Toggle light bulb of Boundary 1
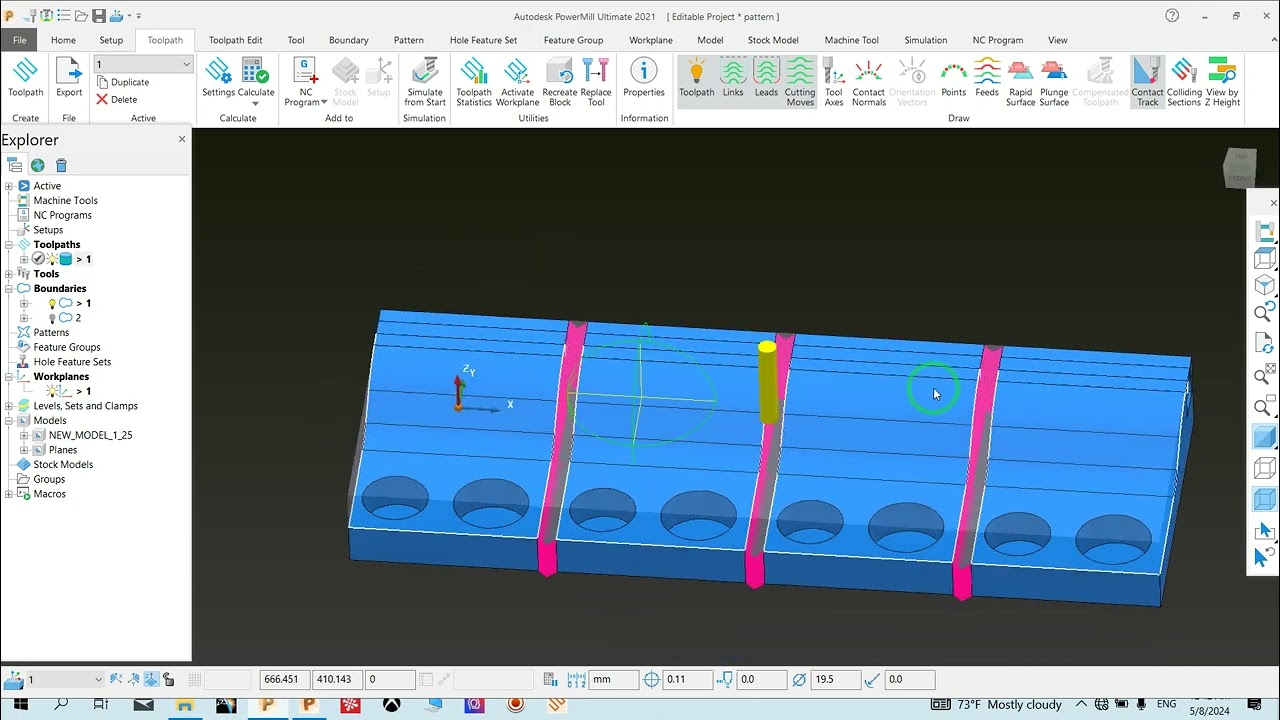The width and height of the screenshot is (1280, 720). coord(52,303)
